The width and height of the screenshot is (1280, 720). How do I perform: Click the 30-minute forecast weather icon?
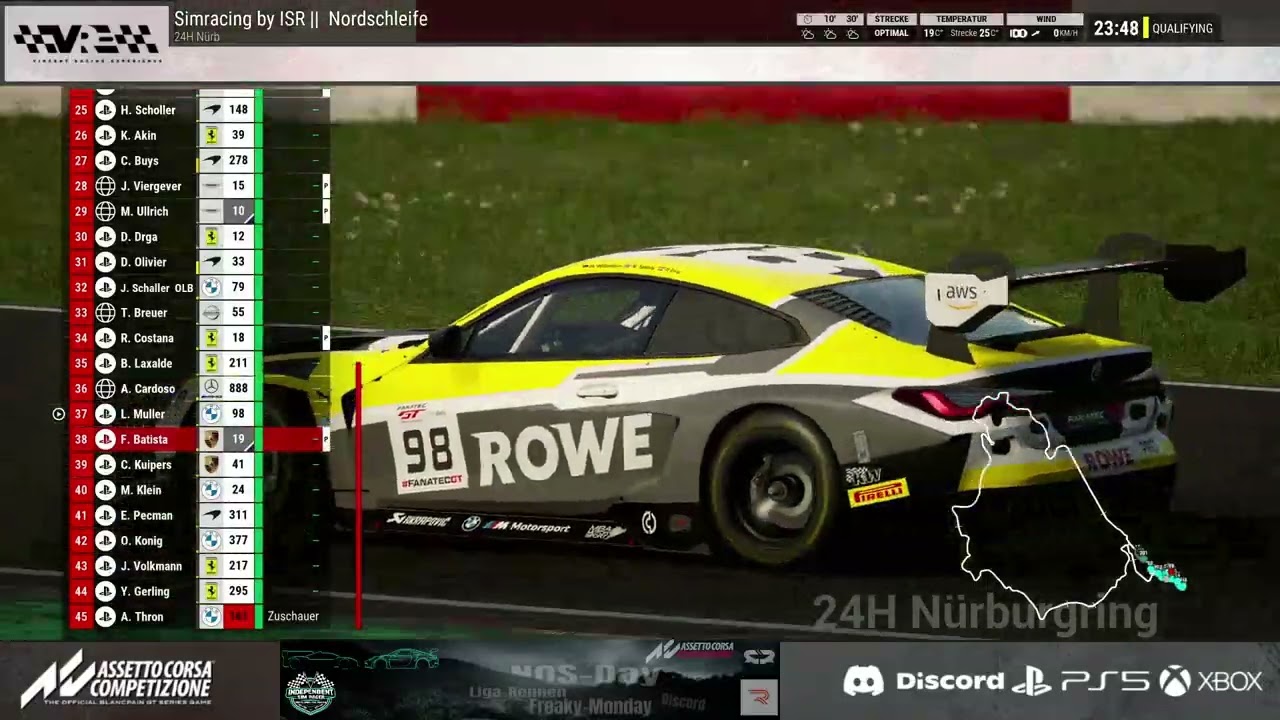[852, 34]
